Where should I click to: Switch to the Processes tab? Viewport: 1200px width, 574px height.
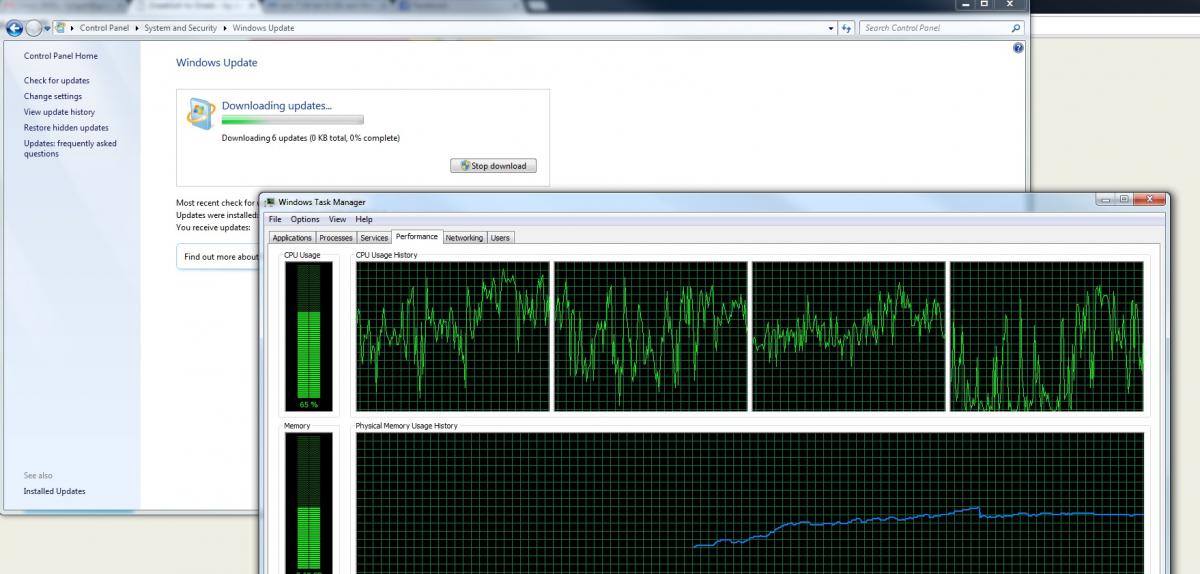click(335, 238)
